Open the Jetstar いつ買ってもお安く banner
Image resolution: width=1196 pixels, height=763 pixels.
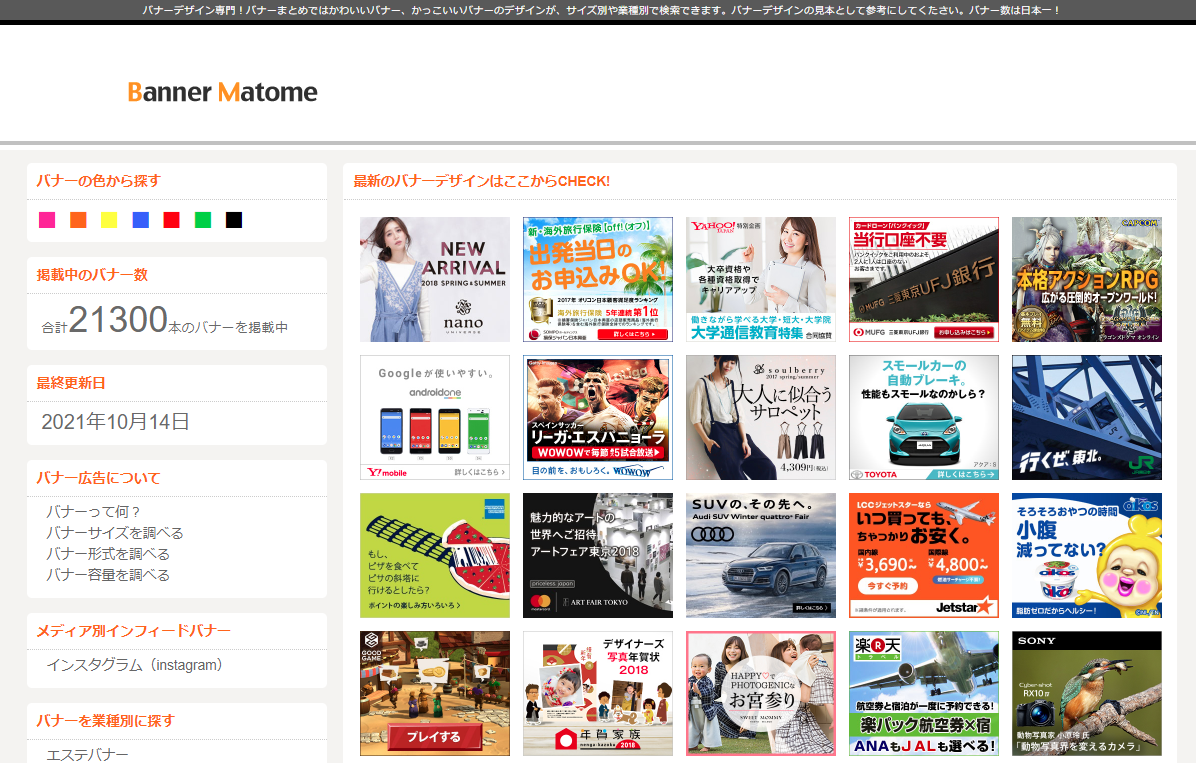(924, 555)
